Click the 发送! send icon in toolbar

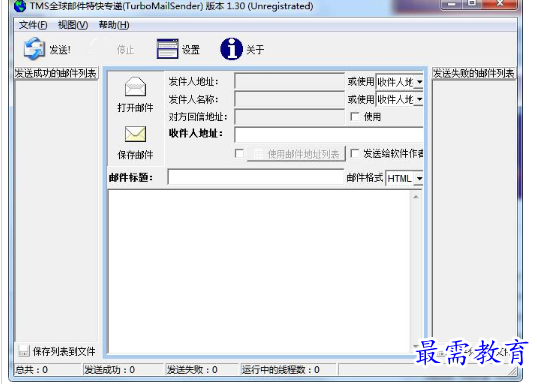(x=34, y=49)
